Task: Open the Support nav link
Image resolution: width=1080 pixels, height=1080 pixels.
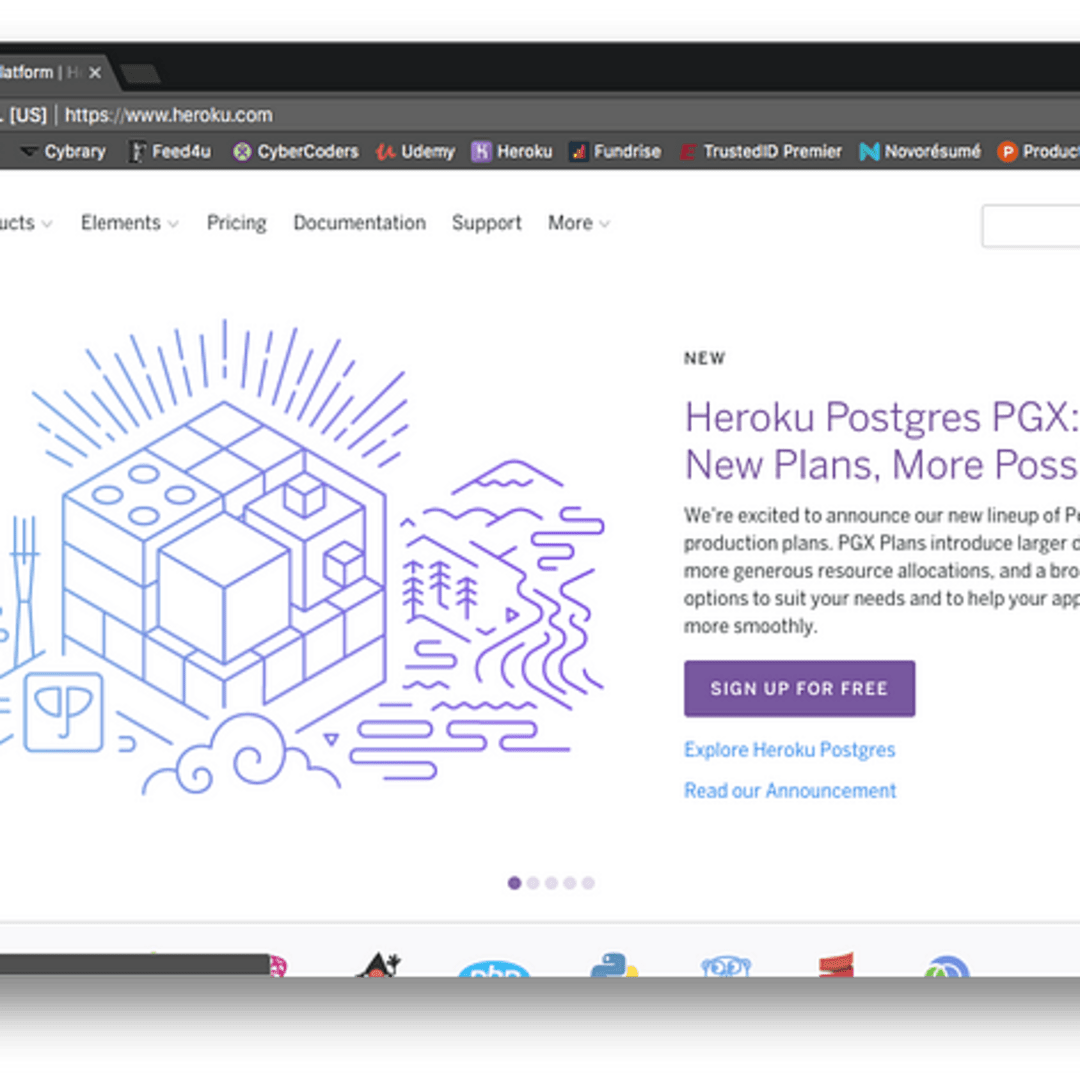Action: 486,223
